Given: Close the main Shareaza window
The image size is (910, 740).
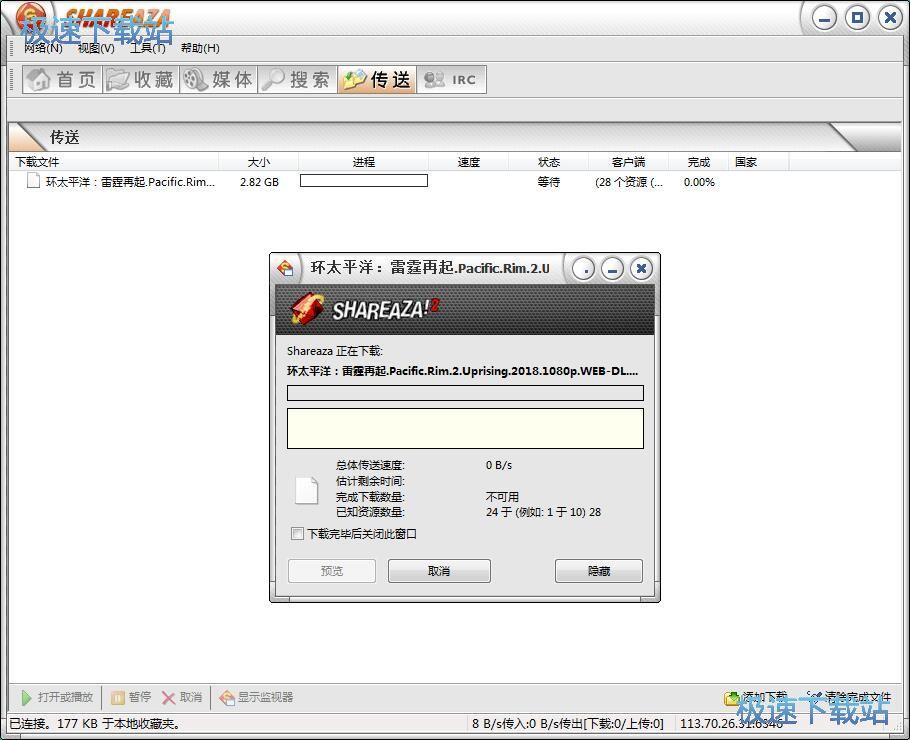Looking at the screenshot, I should [890, 18].
